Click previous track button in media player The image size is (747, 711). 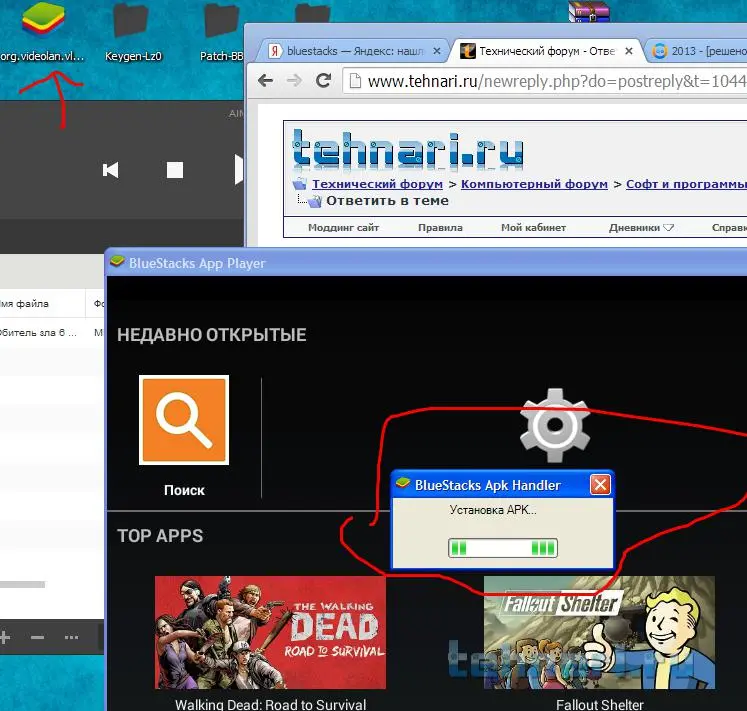[x=111, y=170]
